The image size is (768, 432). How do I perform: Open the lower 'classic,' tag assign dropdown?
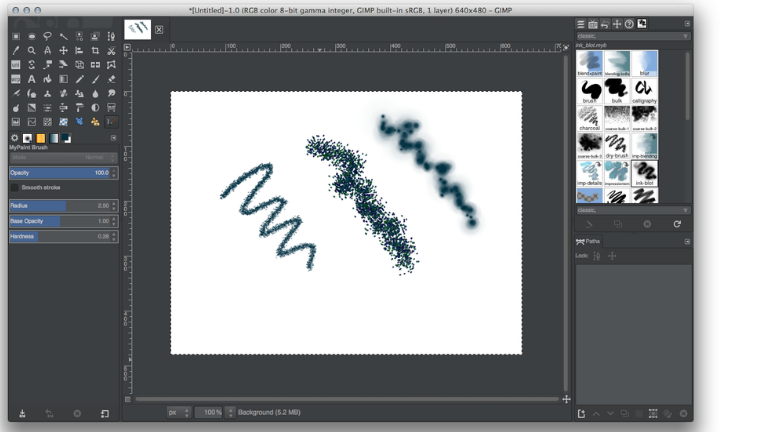[x=633, y=210]
